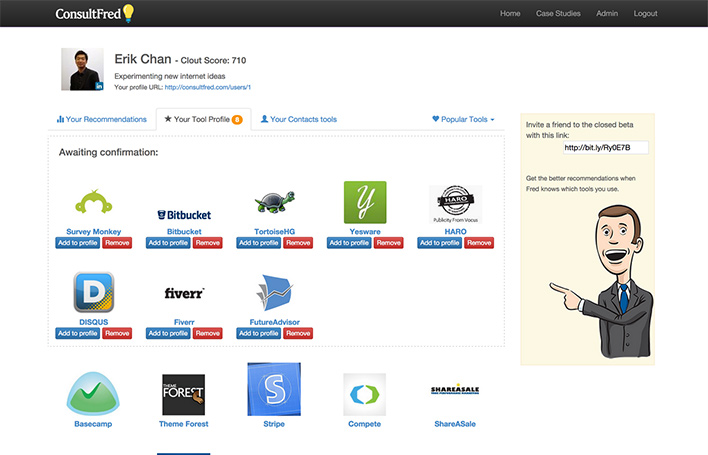Screen dimensions: 708x455
Task: Open the Popular Tools dropdown
Action: [x=463, y=119]
